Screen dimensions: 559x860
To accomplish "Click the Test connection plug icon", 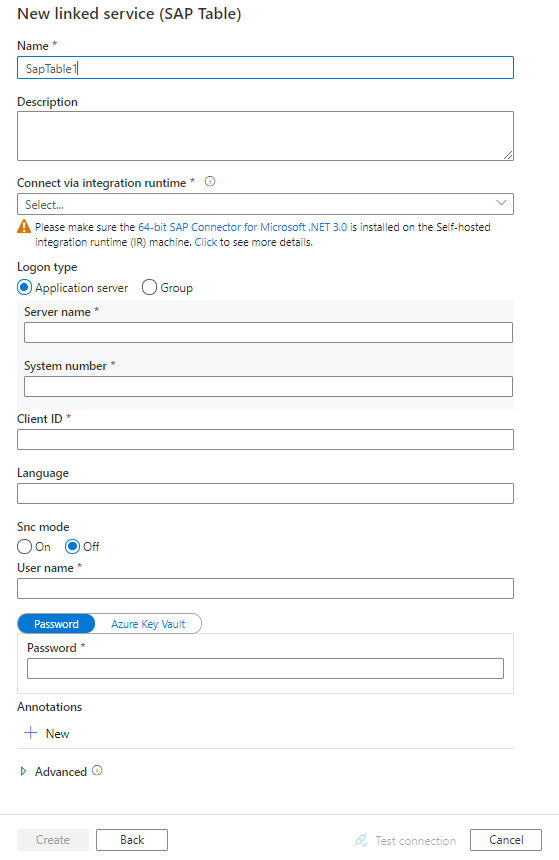I will tap(361, 840).
